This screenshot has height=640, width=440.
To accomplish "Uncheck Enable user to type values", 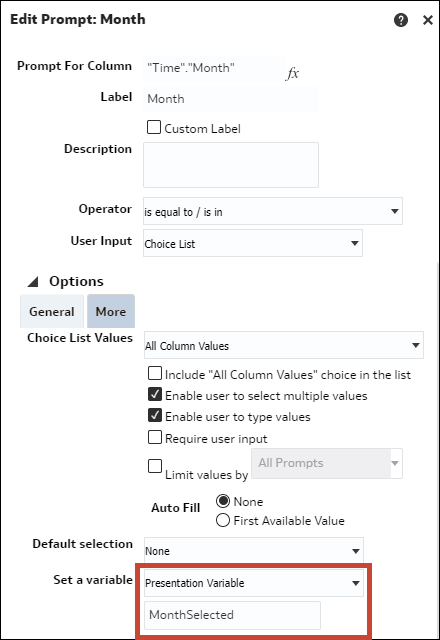I will pyautogui.click(x=155, y=416).
